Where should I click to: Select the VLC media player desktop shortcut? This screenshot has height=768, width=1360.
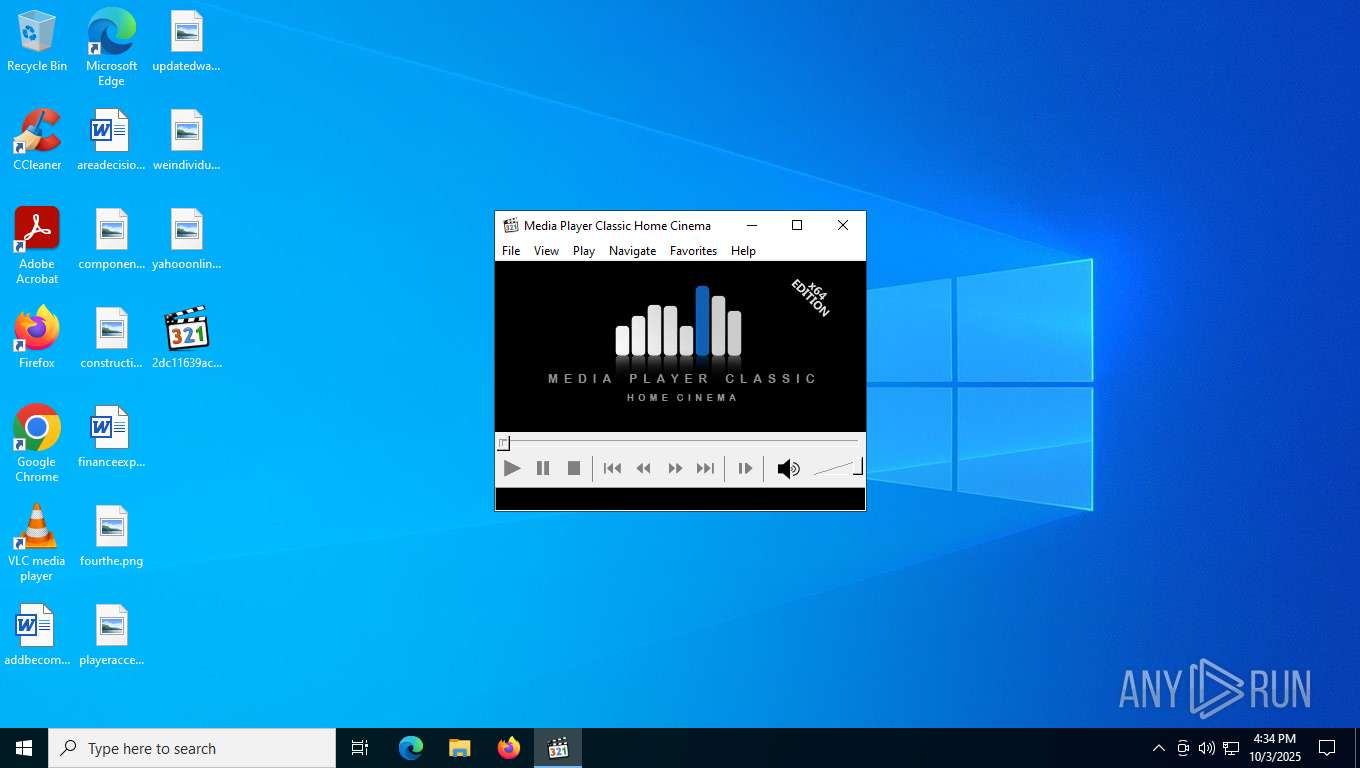[x=37, y=542]
